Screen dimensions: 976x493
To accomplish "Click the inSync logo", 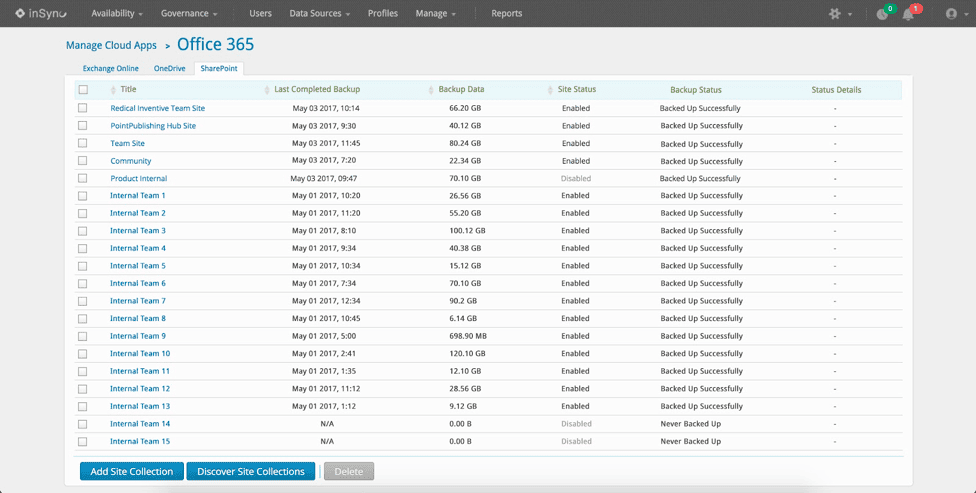I will [41, 13].
